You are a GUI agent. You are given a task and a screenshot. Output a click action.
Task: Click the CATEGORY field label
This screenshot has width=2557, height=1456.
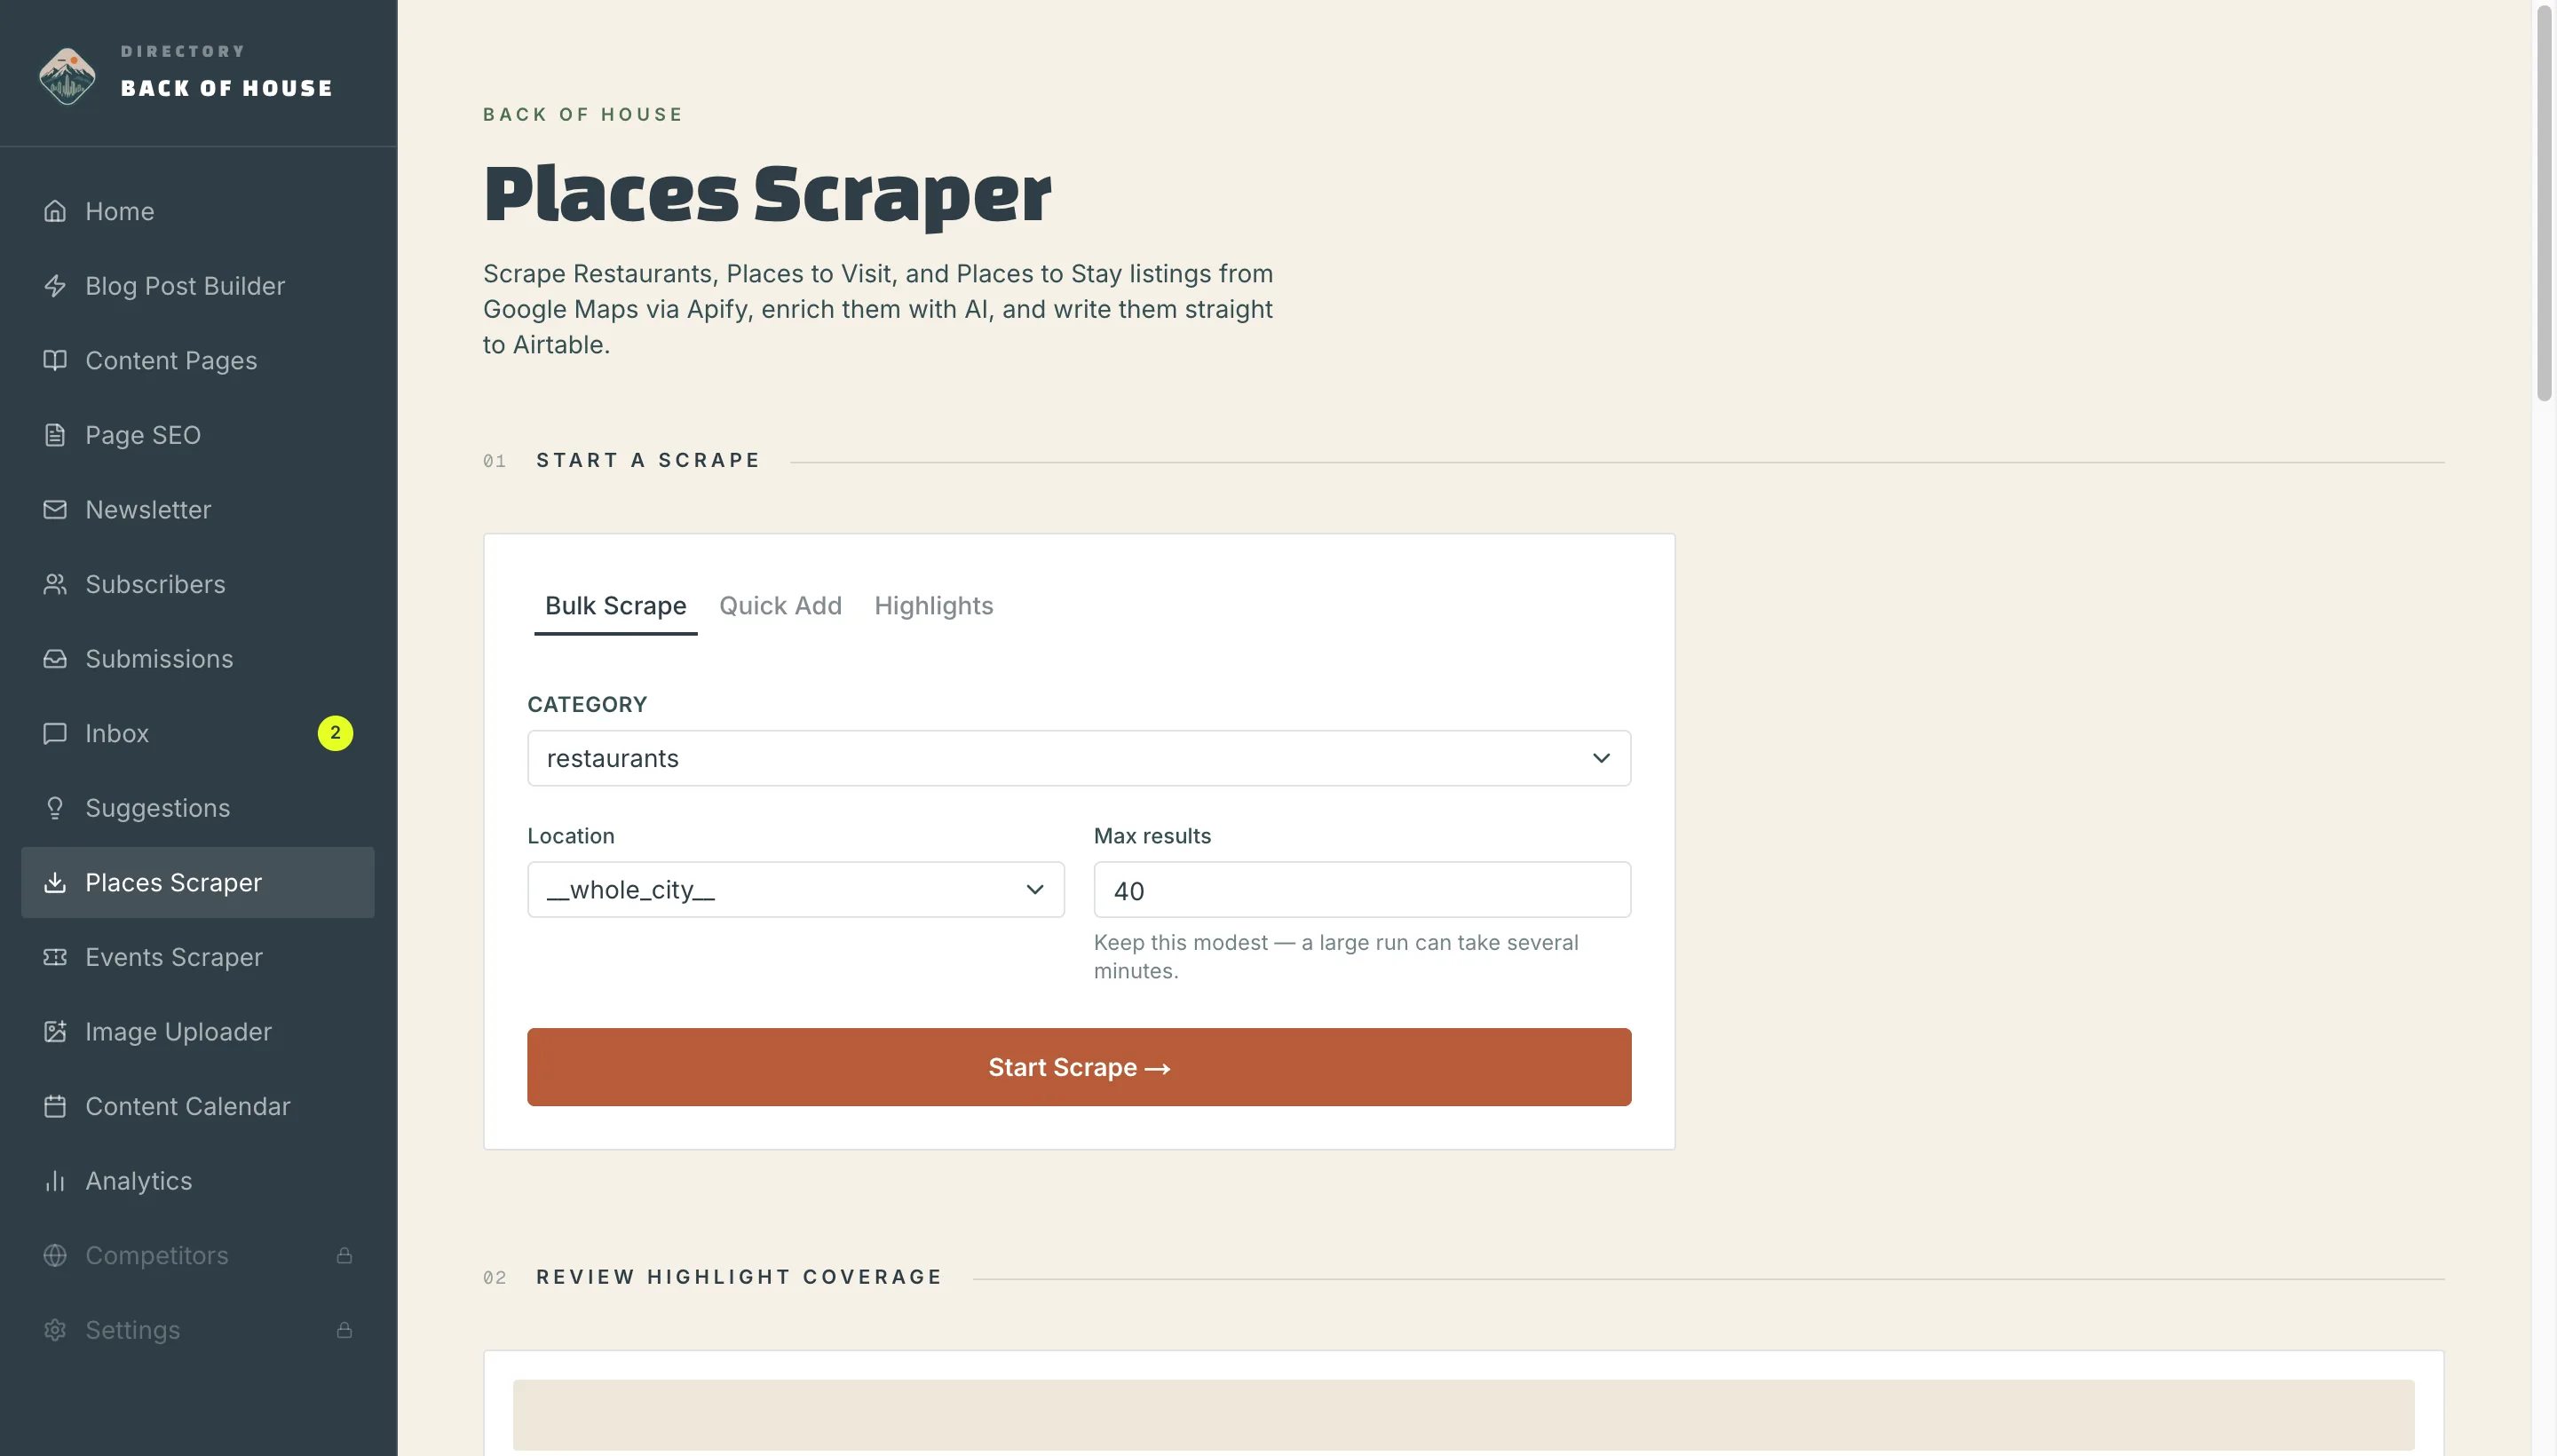coord(587,704)
